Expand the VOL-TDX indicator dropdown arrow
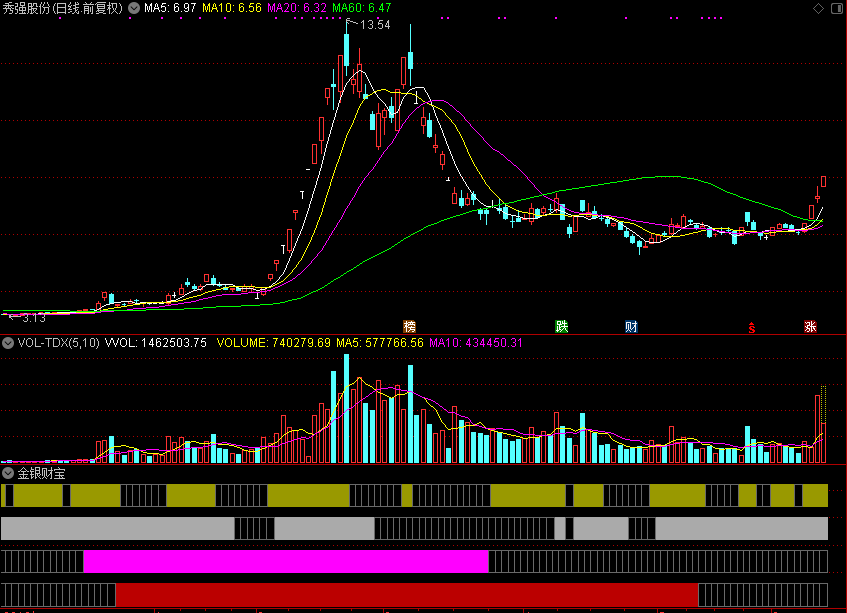 [x=8, y=343]
